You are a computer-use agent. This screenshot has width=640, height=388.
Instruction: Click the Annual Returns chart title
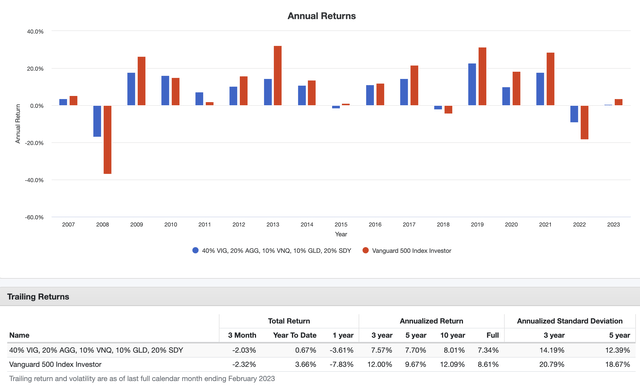click(x=322, y=16)
